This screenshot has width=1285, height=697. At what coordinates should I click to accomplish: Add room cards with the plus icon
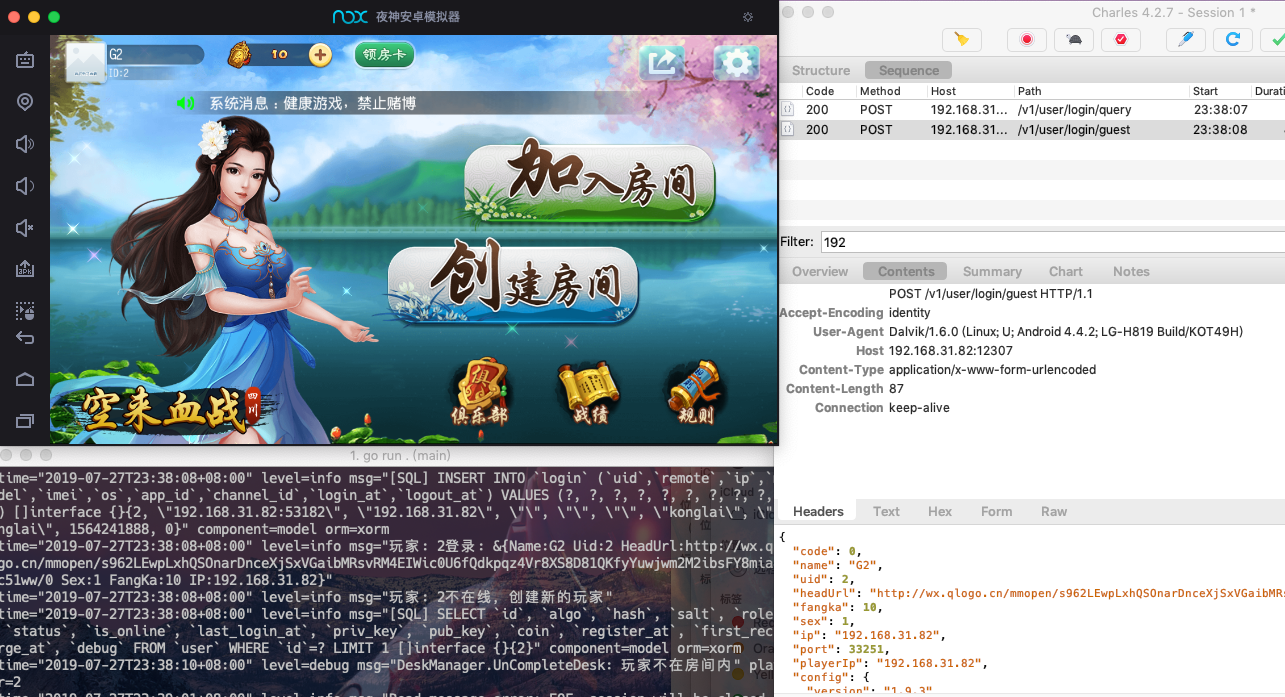coord(320,55)
